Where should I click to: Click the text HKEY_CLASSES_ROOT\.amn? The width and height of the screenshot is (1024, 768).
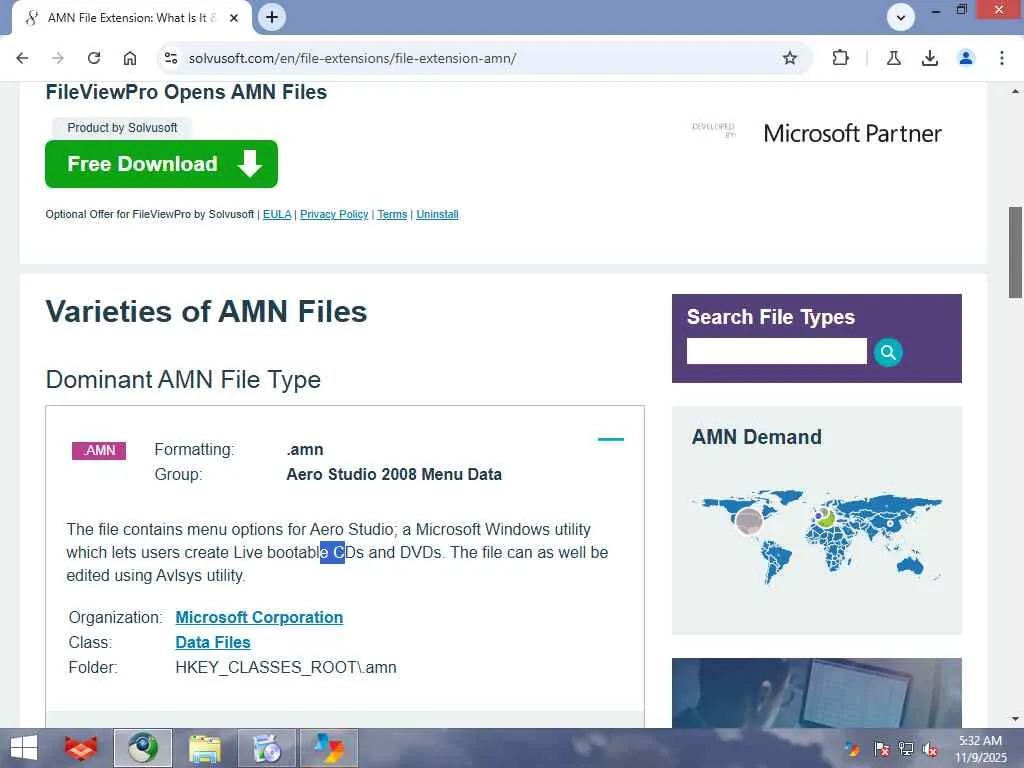tap(286, 667)
